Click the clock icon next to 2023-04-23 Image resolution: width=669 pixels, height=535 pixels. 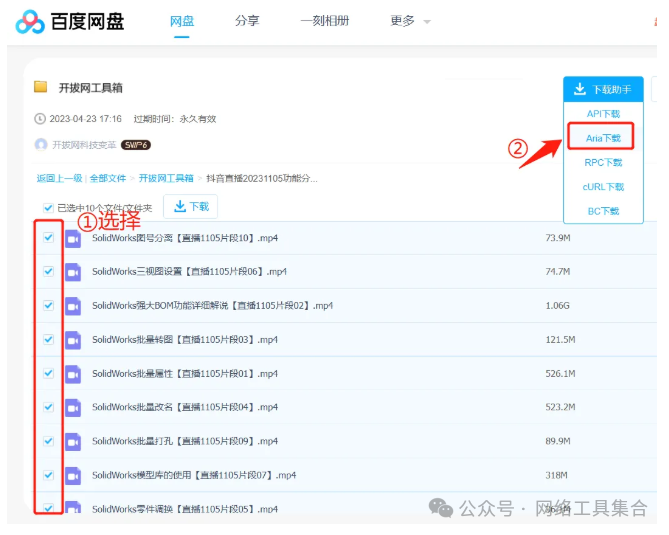click(x=40, y=119)
